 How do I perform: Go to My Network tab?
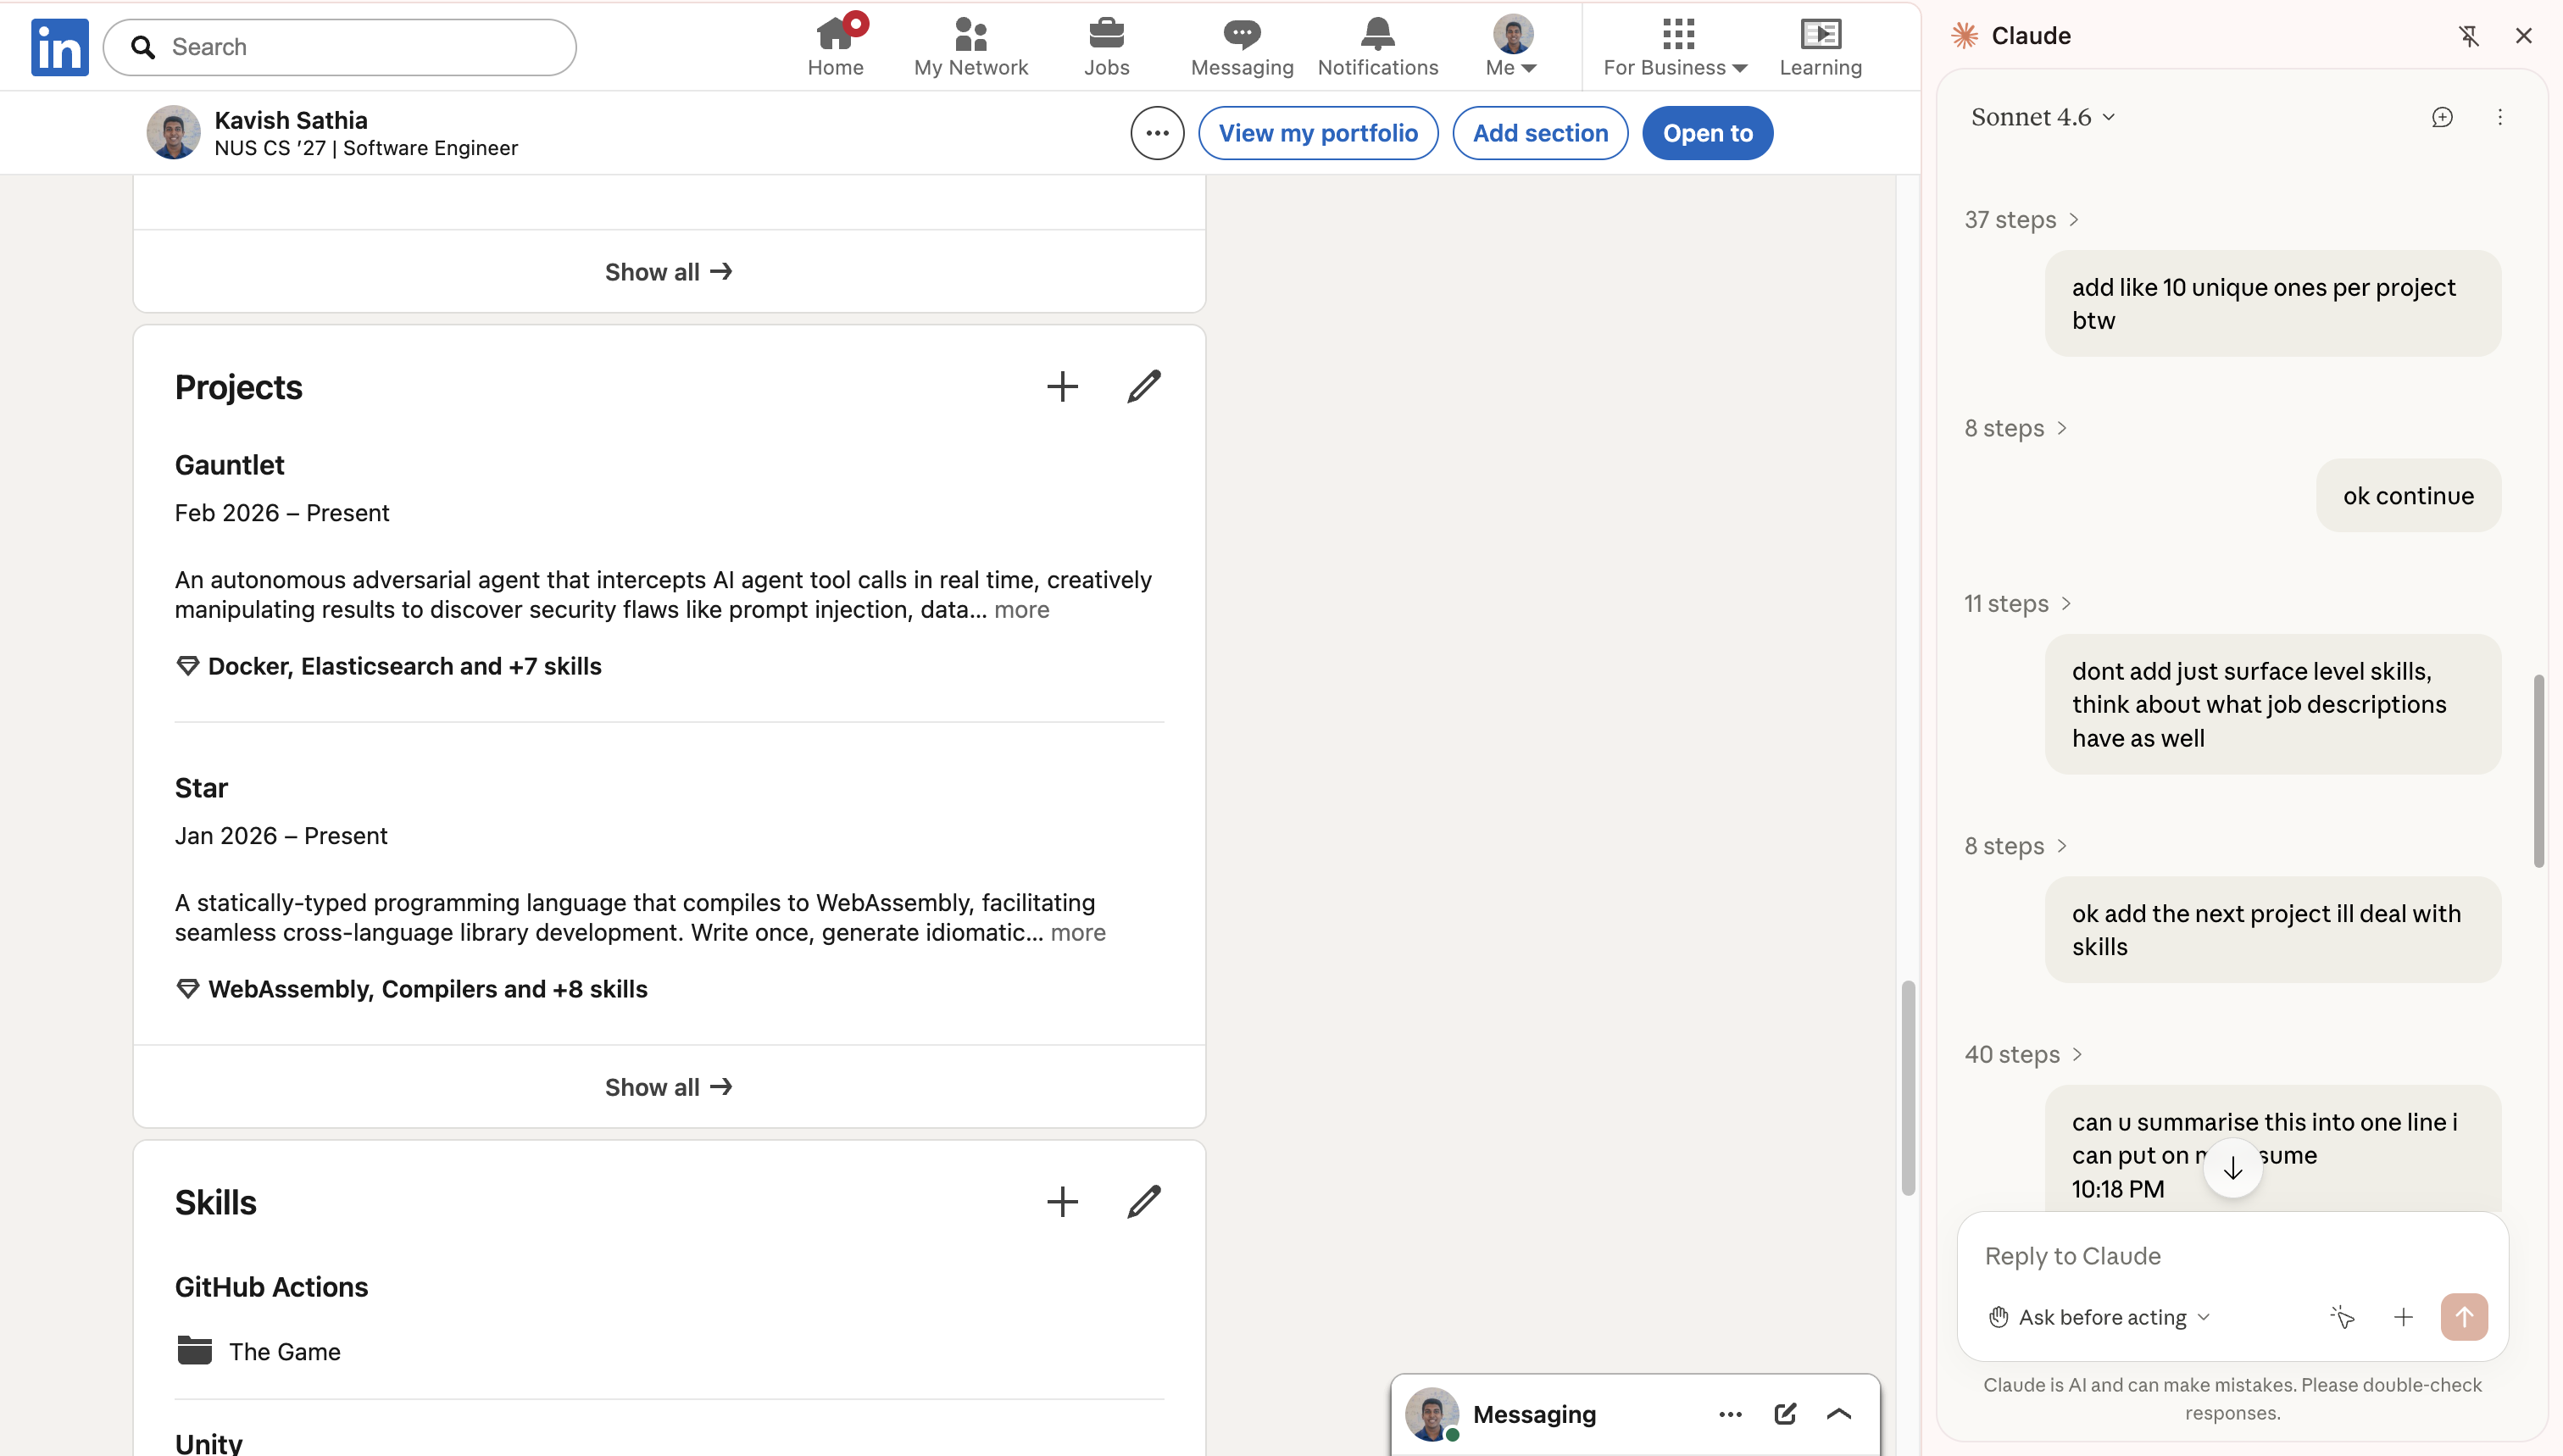point(970,46)
